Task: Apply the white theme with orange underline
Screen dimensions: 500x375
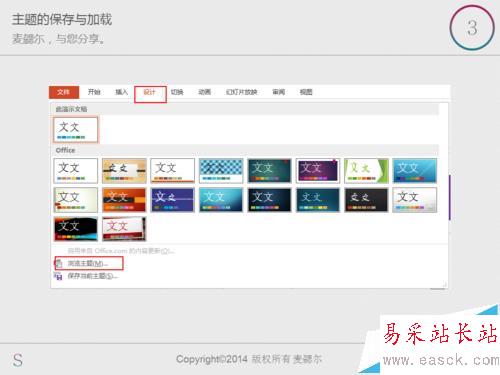Action: pos(172,171)
